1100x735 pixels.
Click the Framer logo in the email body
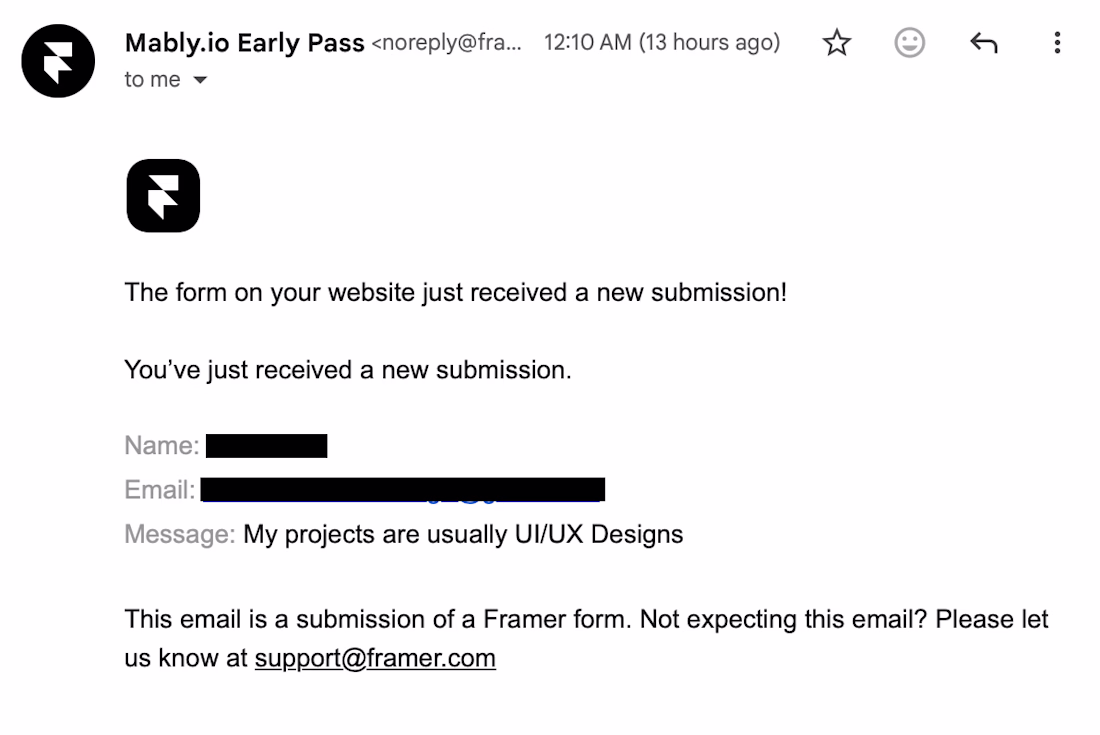click(x=163, y=196)
